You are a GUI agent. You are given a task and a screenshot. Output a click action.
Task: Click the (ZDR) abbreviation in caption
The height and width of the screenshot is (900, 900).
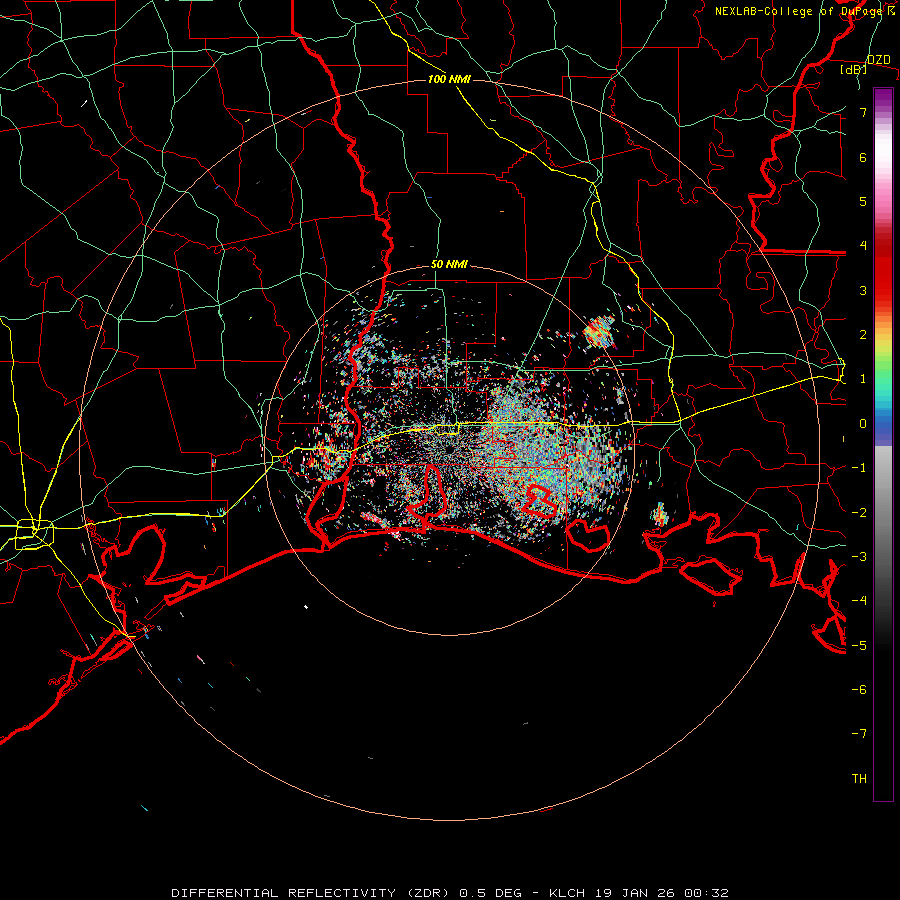point(428,893)
